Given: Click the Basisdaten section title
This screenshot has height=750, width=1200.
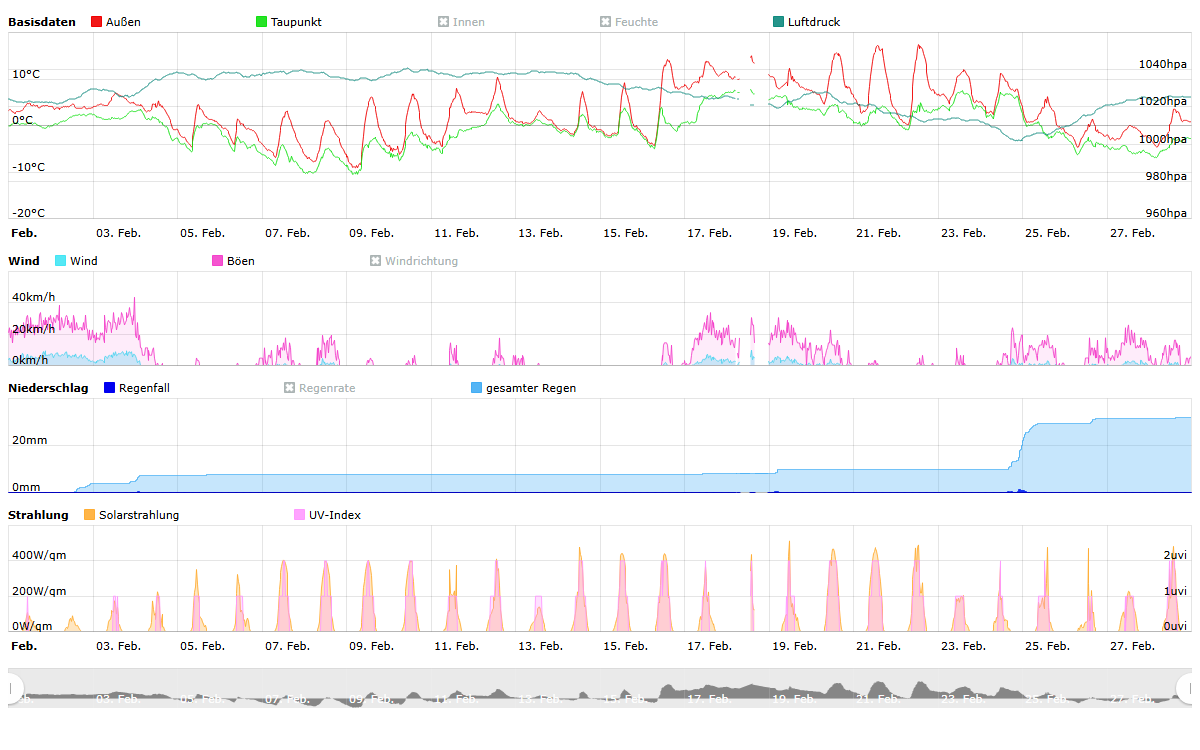Looking at the screenshot, I should [x=41, y=22].
